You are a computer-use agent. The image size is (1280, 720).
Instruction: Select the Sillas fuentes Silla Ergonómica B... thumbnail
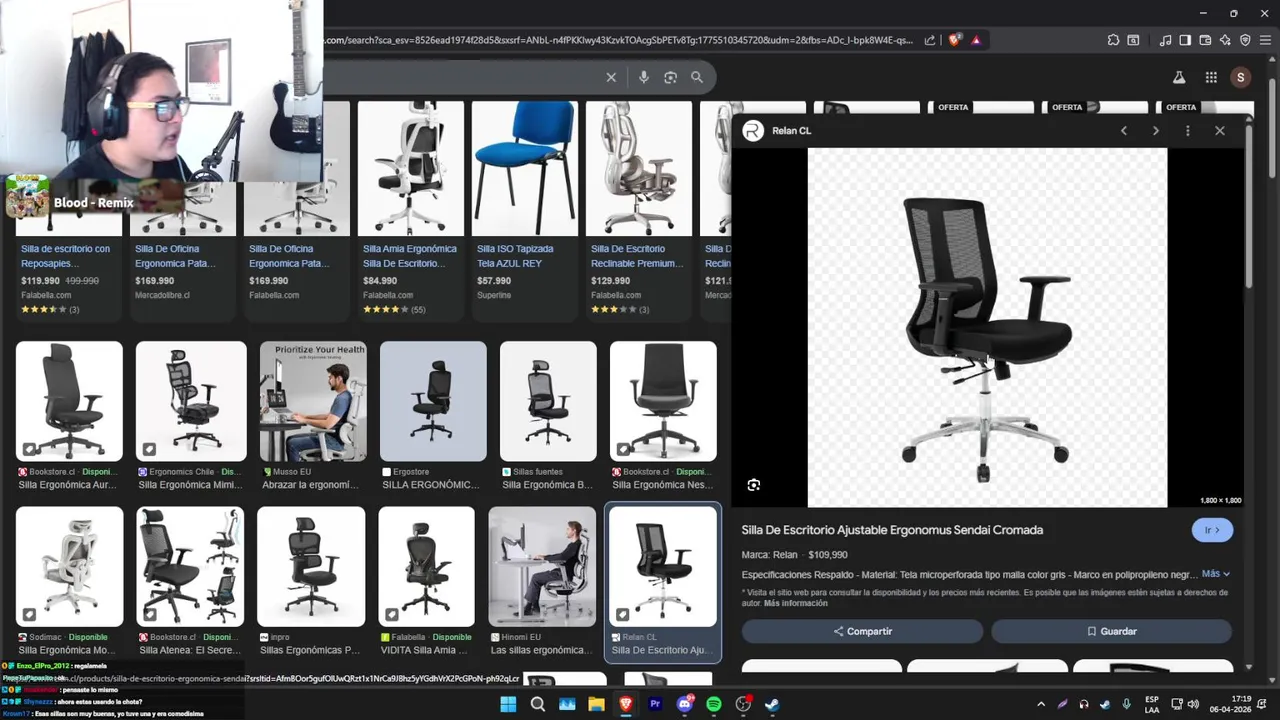[x=548, y=401]
